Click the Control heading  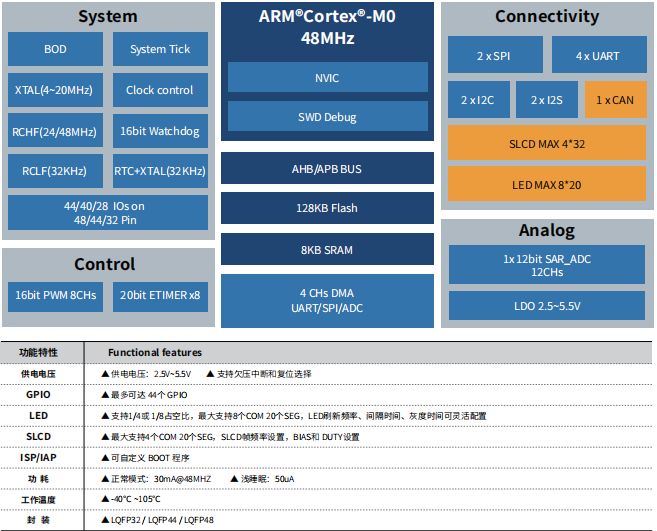tap(105, 264)
